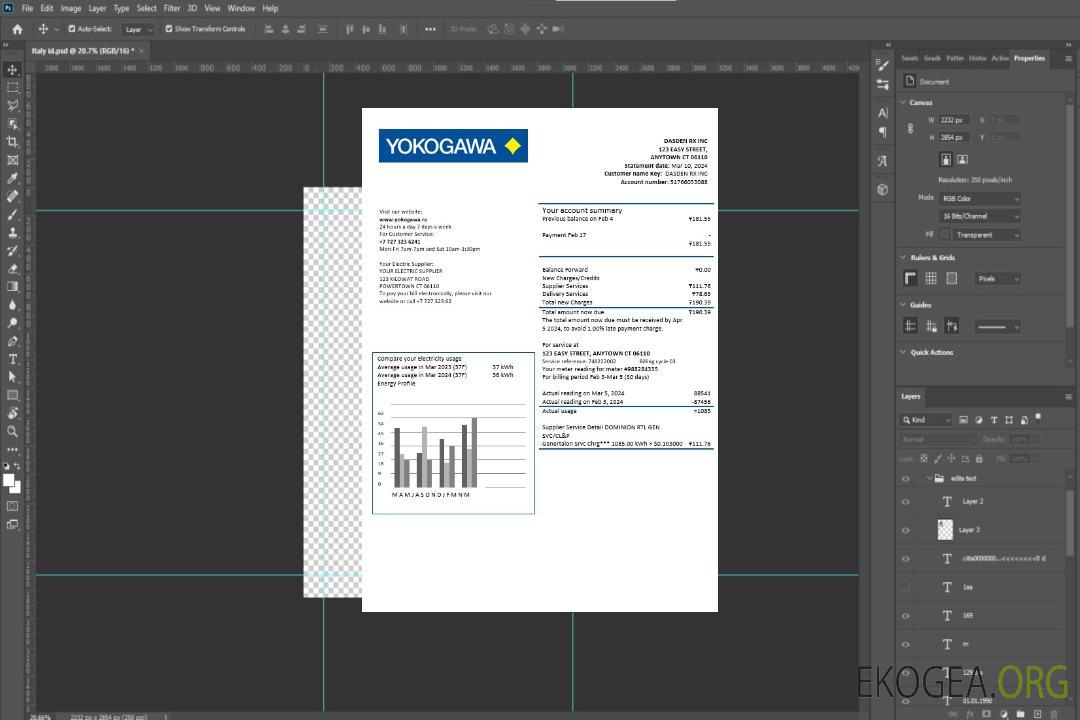Open the ruler units Pixels dropdown
The width and height of the screenshot is (1080, 720).
[x=998, y=279]
